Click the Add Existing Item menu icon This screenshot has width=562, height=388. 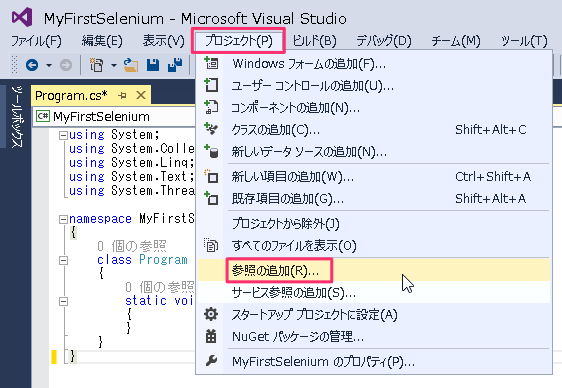pos(211,198)
